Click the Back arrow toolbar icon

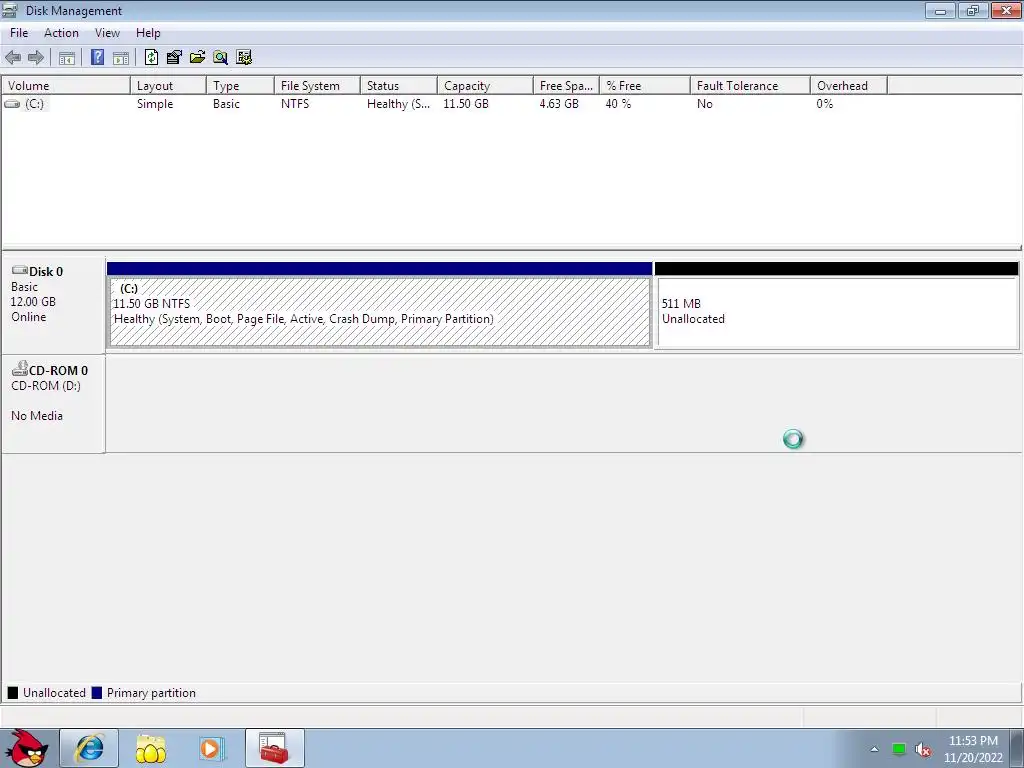(13, 57)
